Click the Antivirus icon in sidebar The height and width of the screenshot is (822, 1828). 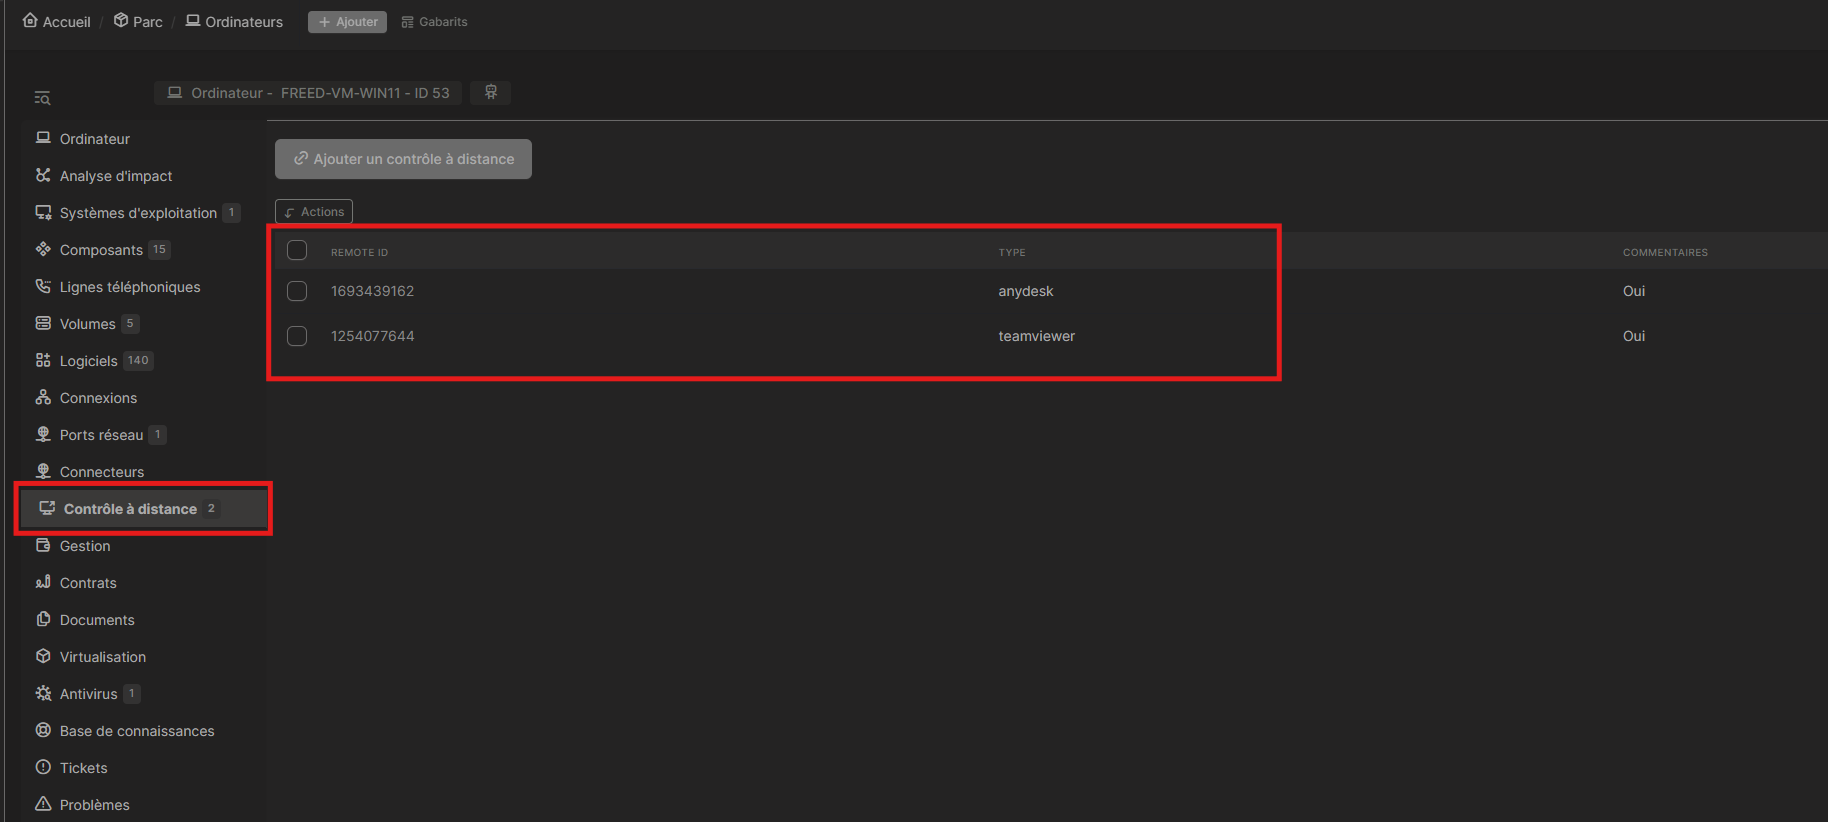click(43, 693)
